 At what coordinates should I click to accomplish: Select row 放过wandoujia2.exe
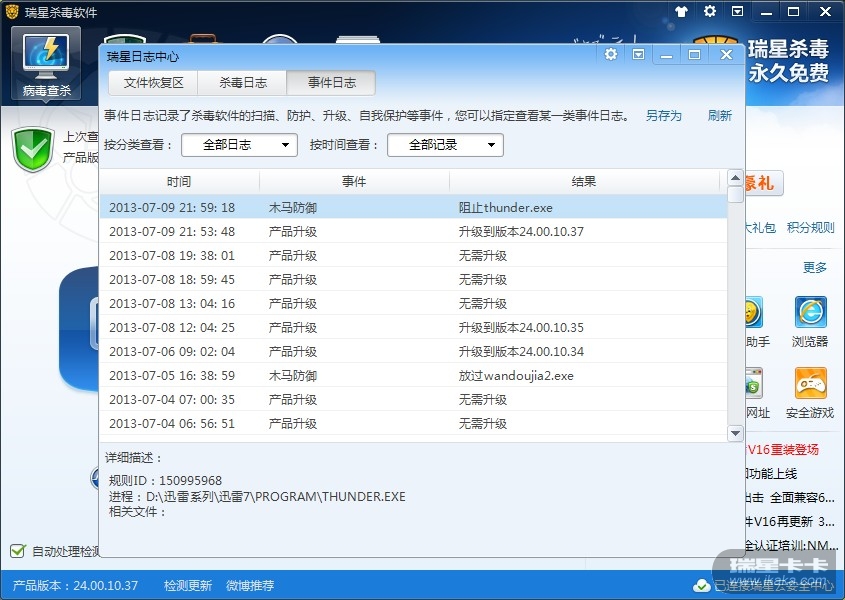click(413, 375)
